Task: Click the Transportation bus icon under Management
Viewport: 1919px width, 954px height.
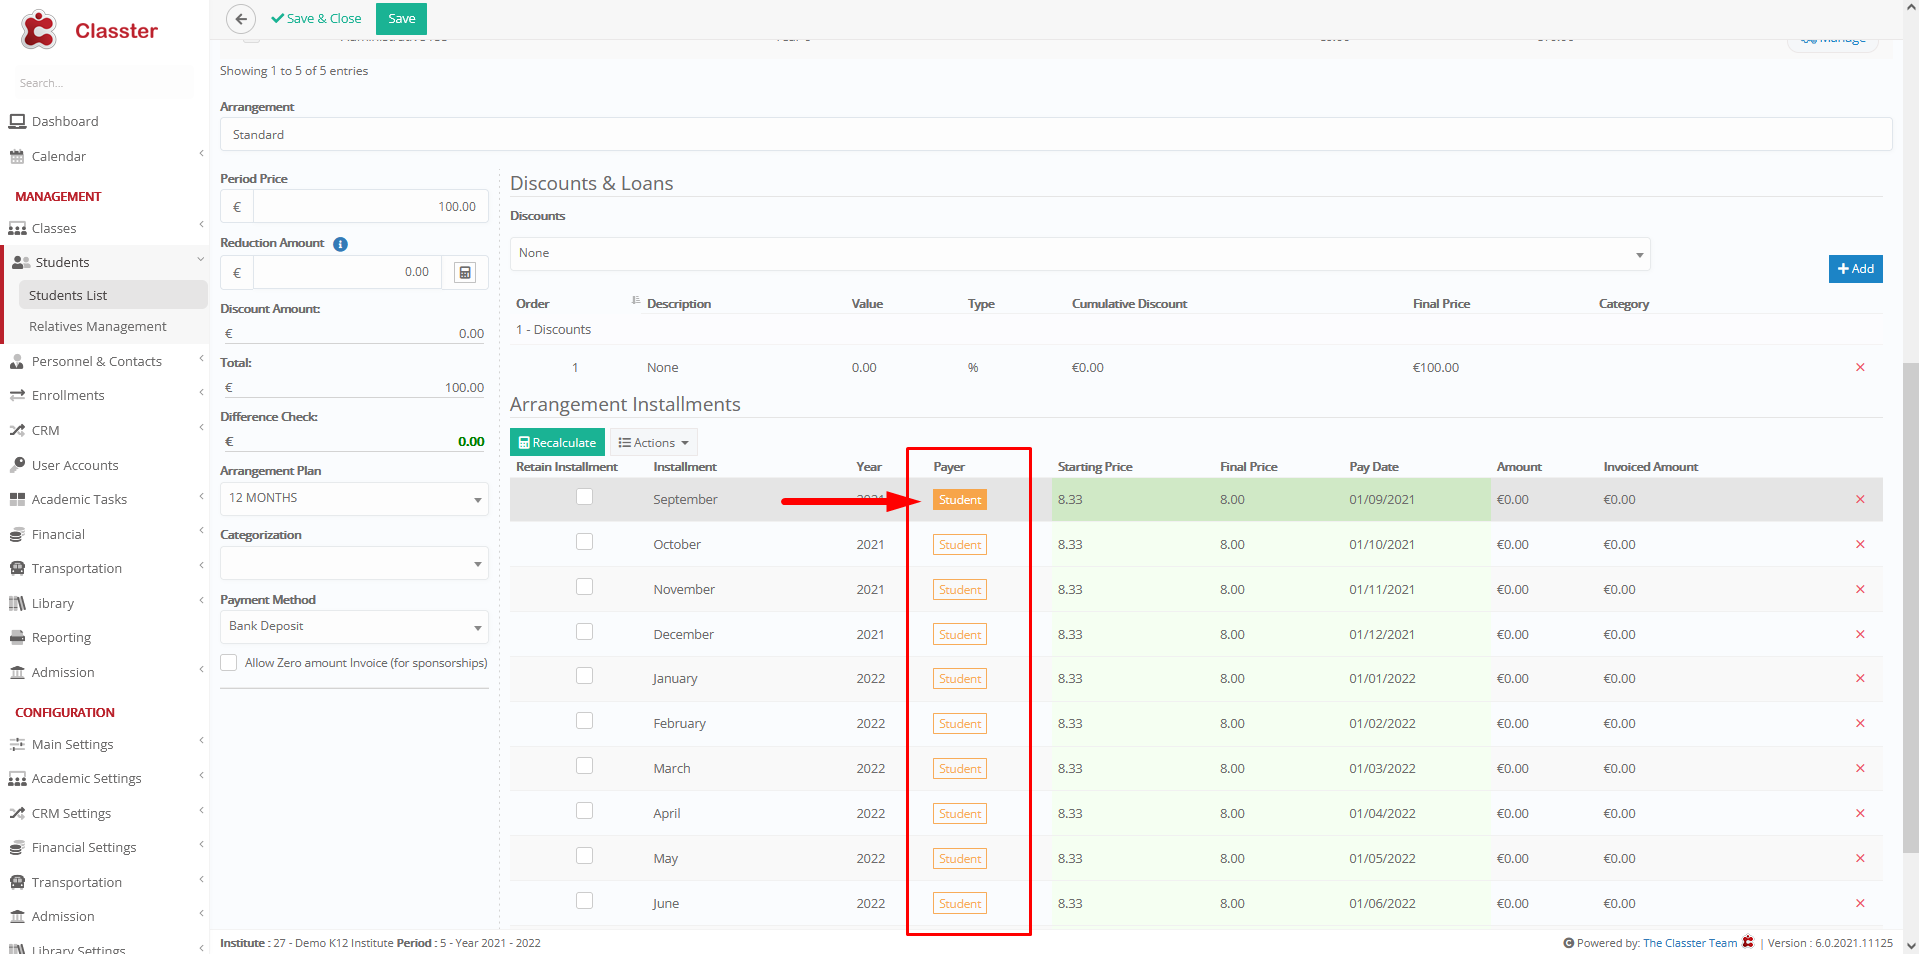Action: (17, 568)
